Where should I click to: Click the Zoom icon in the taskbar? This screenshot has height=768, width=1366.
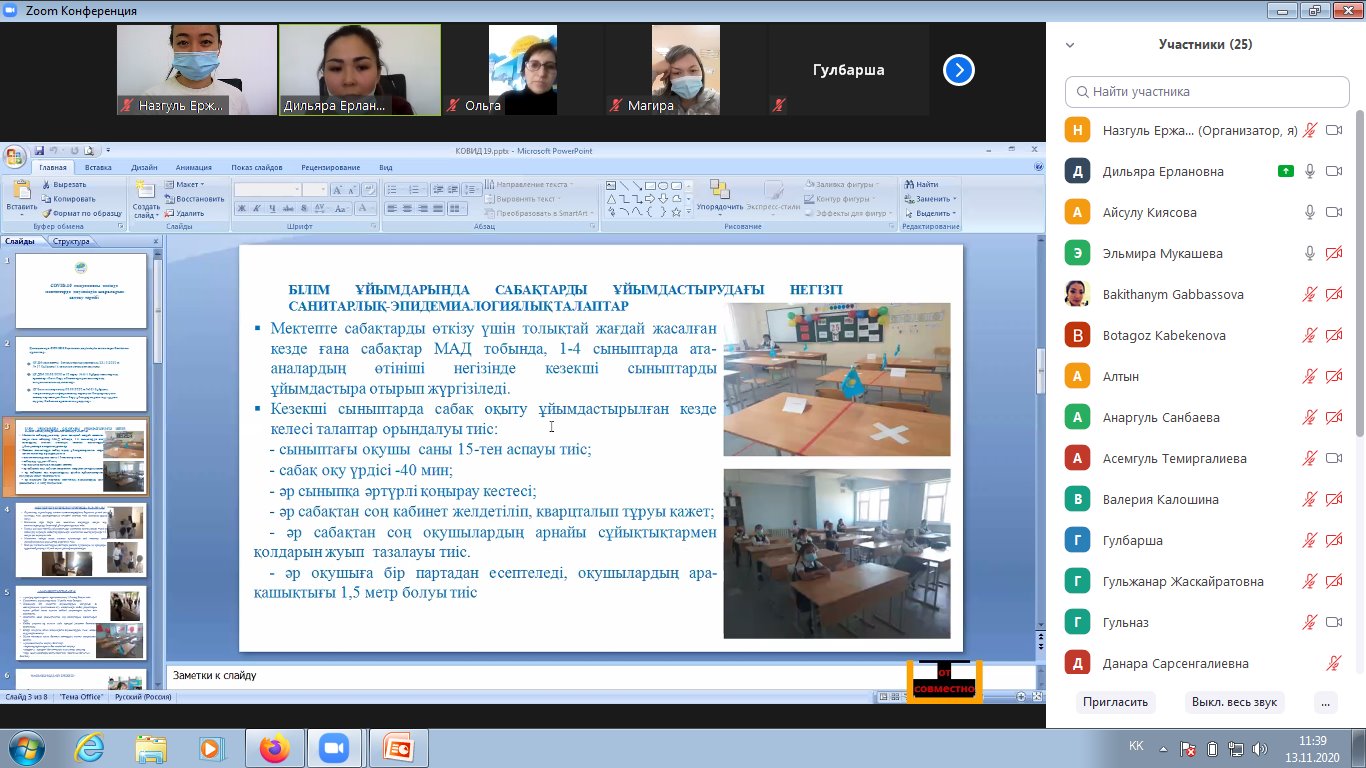click(333, 747)
